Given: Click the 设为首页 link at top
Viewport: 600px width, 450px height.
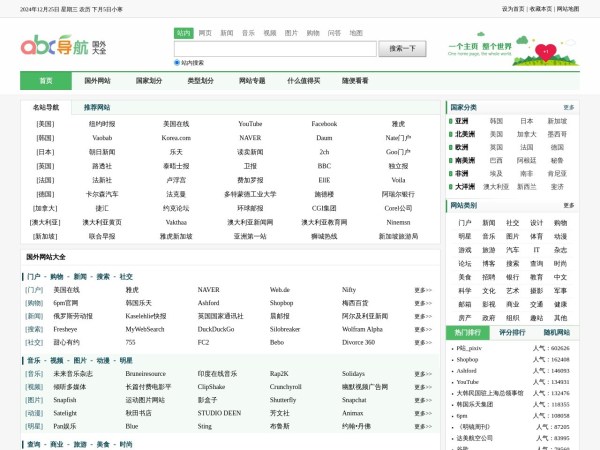Looking at the screenshot, I should (513, 8).
